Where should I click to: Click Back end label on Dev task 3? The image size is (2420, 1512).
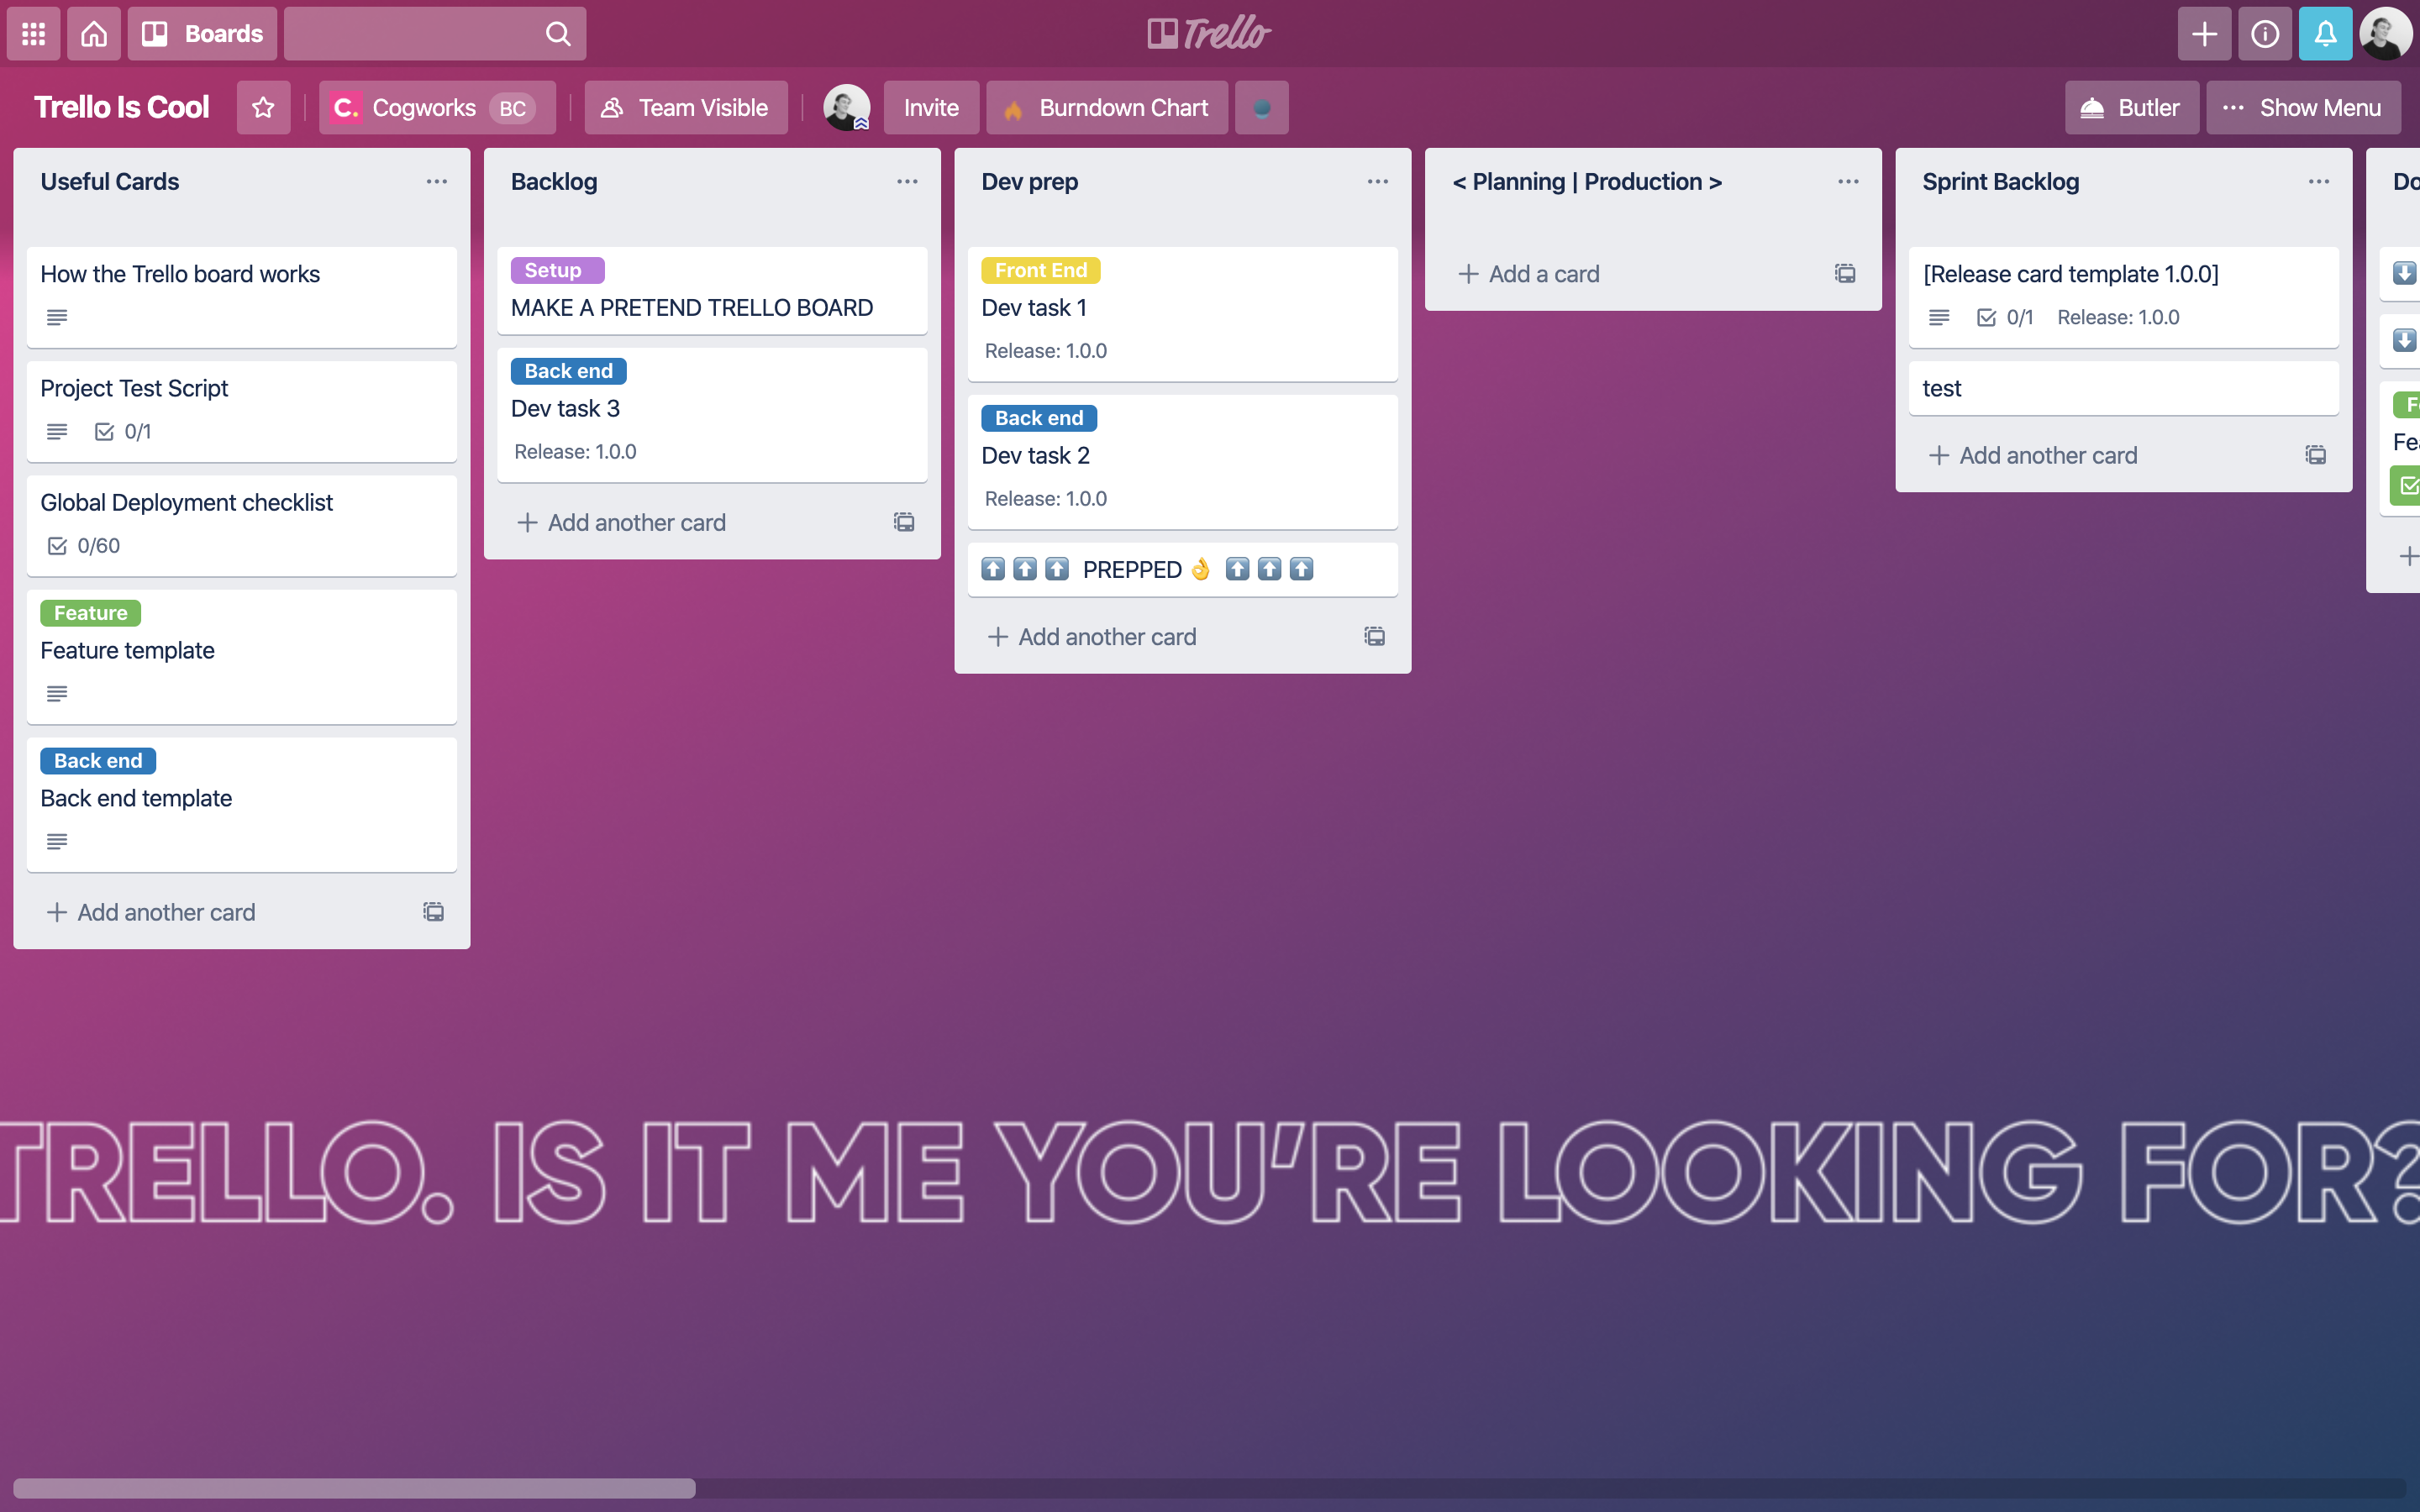click(569, 371)
